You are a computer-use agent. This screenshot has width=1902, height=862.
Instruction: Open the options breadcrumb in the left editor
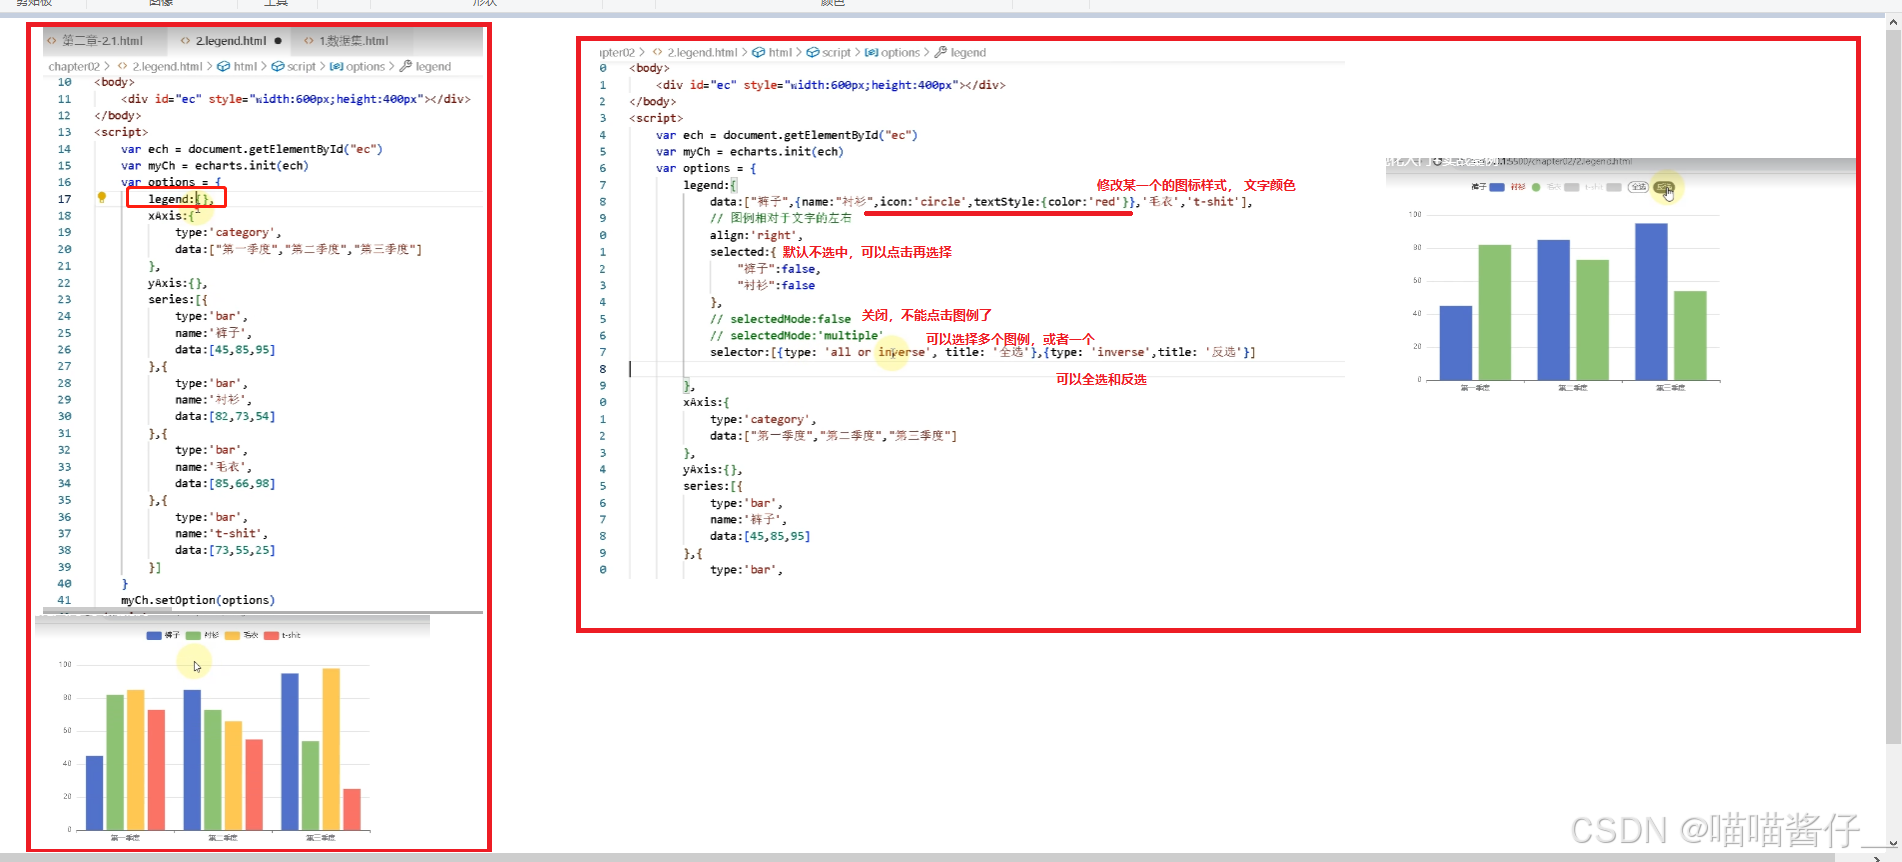click(x=365, y=67)
